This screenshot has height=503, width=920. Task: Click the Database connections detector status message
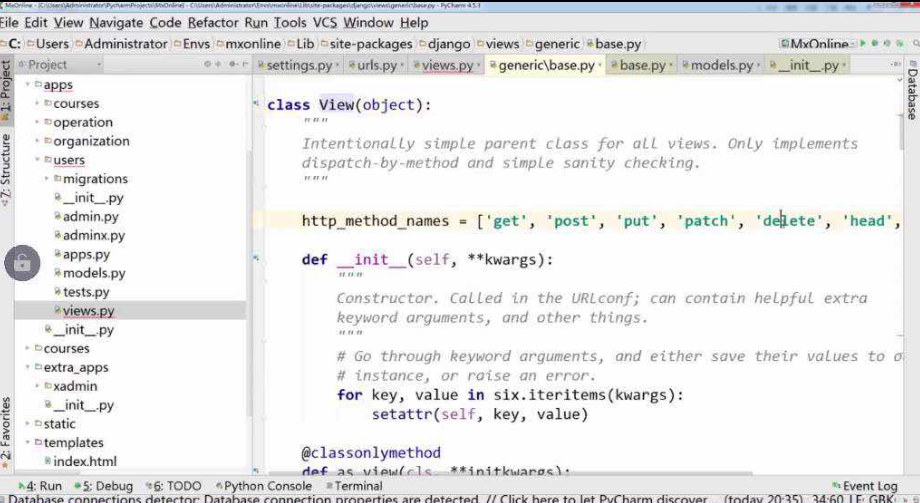pyautogui.click(x=360, y=499)
